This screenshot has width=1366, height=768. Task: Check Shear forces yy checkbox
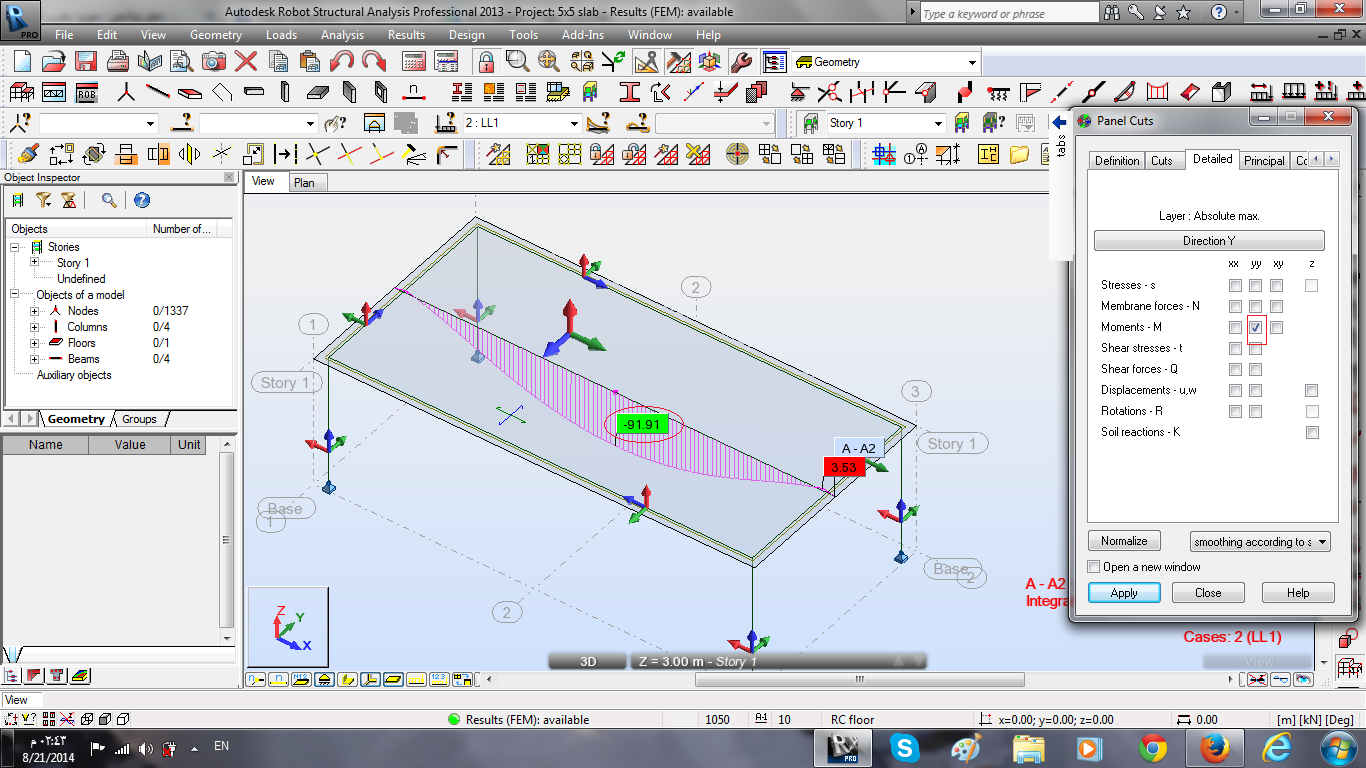pos(1256,370)
